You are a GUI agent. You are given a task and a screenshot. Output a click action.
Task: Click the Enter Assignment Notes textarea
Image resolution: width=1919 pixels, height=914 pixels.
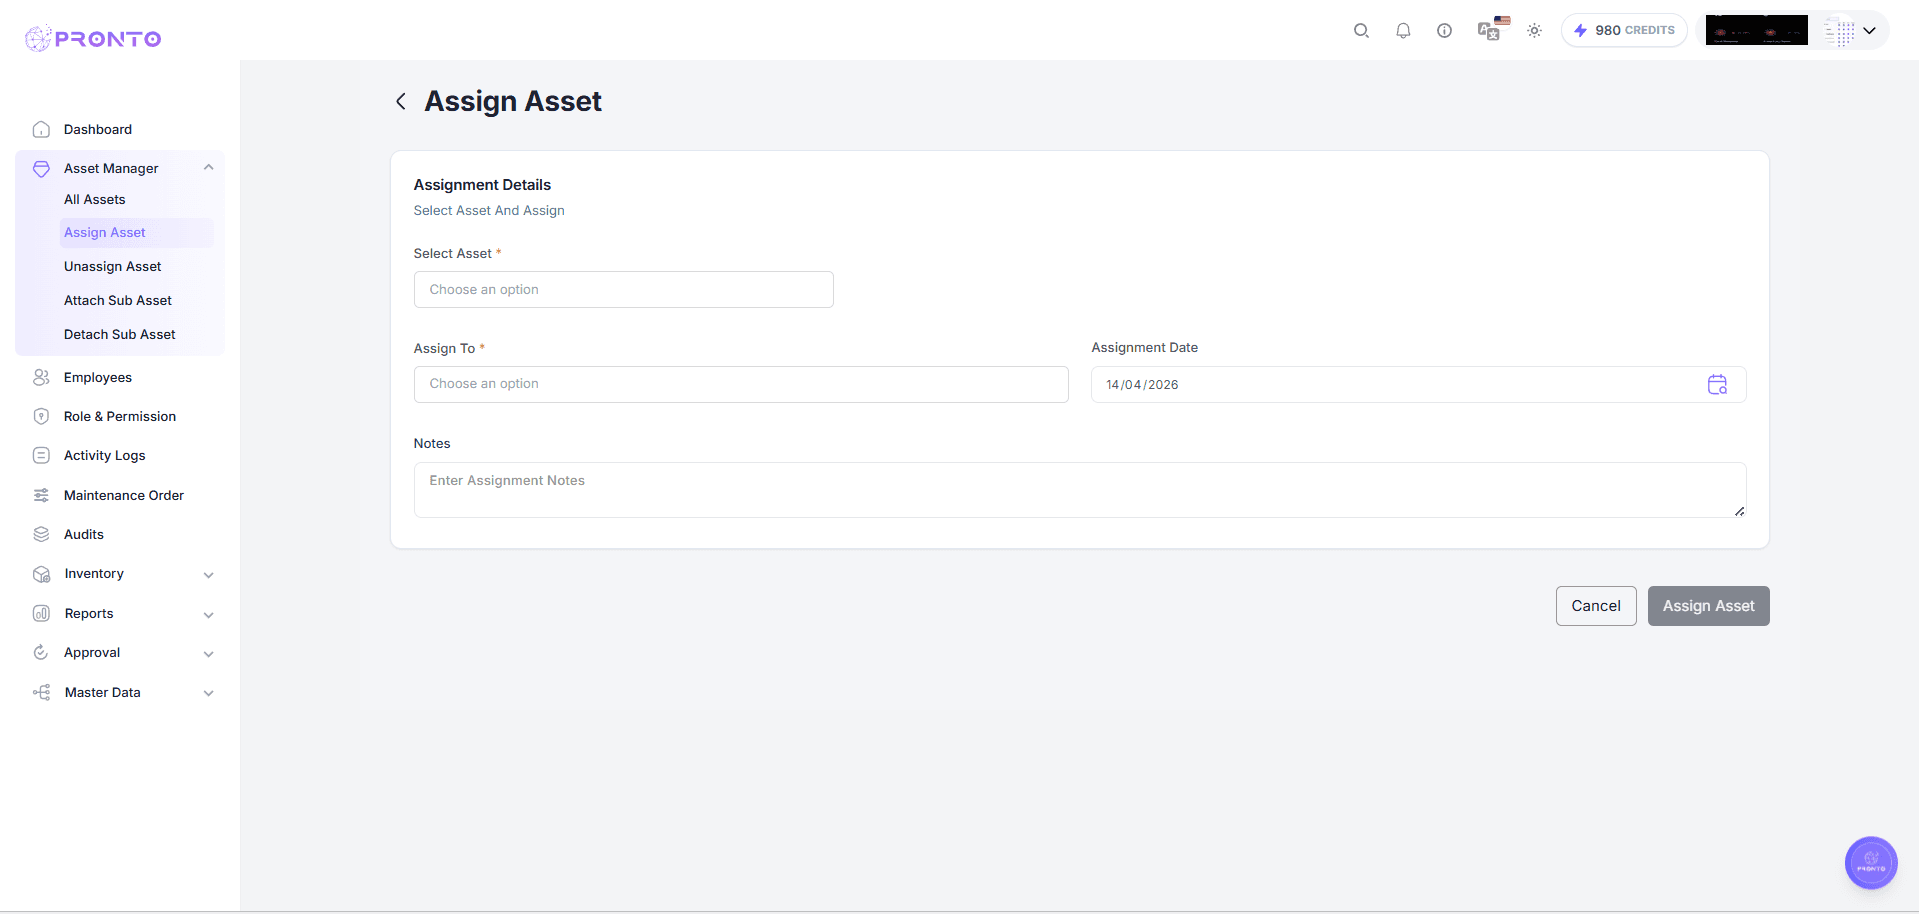(x=1078, y=489)
